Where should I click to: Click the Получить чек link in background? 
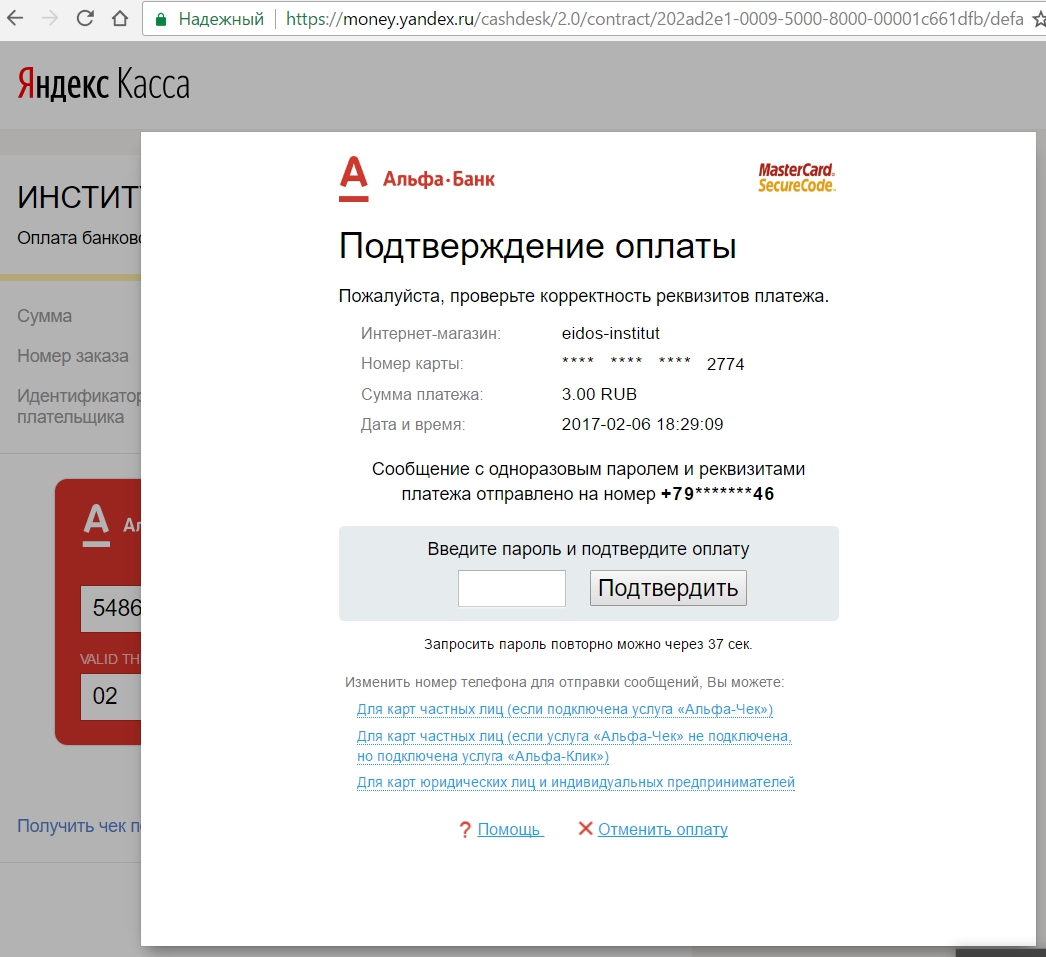coord(79,826)
